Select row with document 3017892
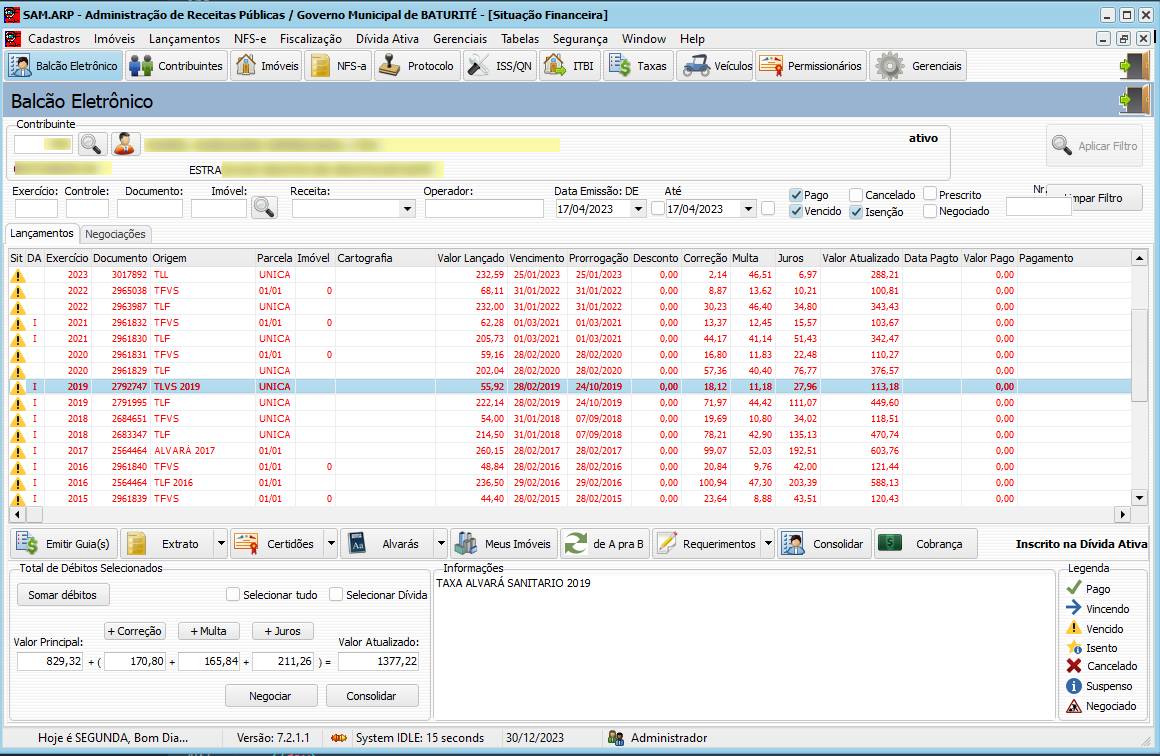This screenshot has width=1160, height=756. coord(570,274)
